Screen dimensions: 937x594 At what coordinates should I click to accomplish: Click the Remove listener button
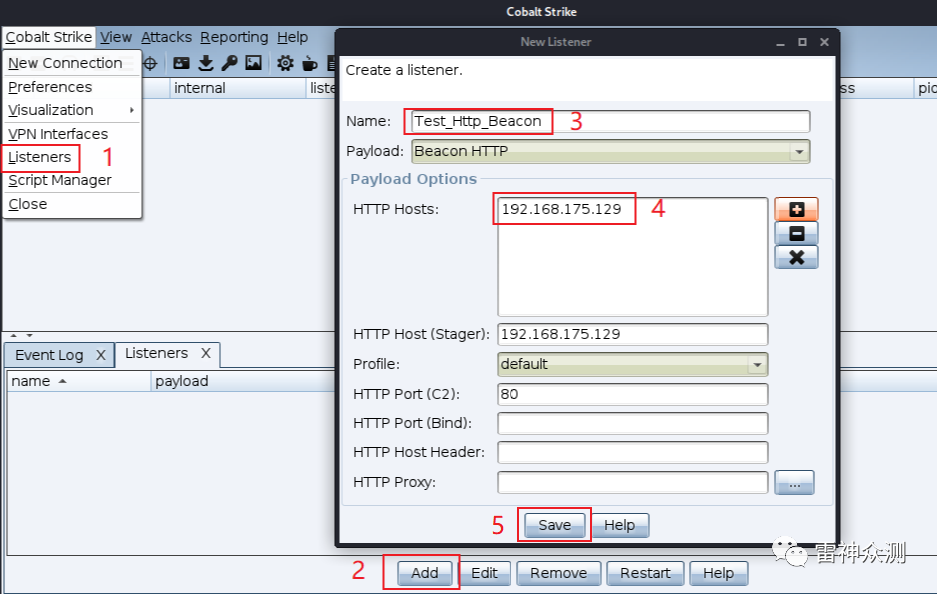pos(559,573)
